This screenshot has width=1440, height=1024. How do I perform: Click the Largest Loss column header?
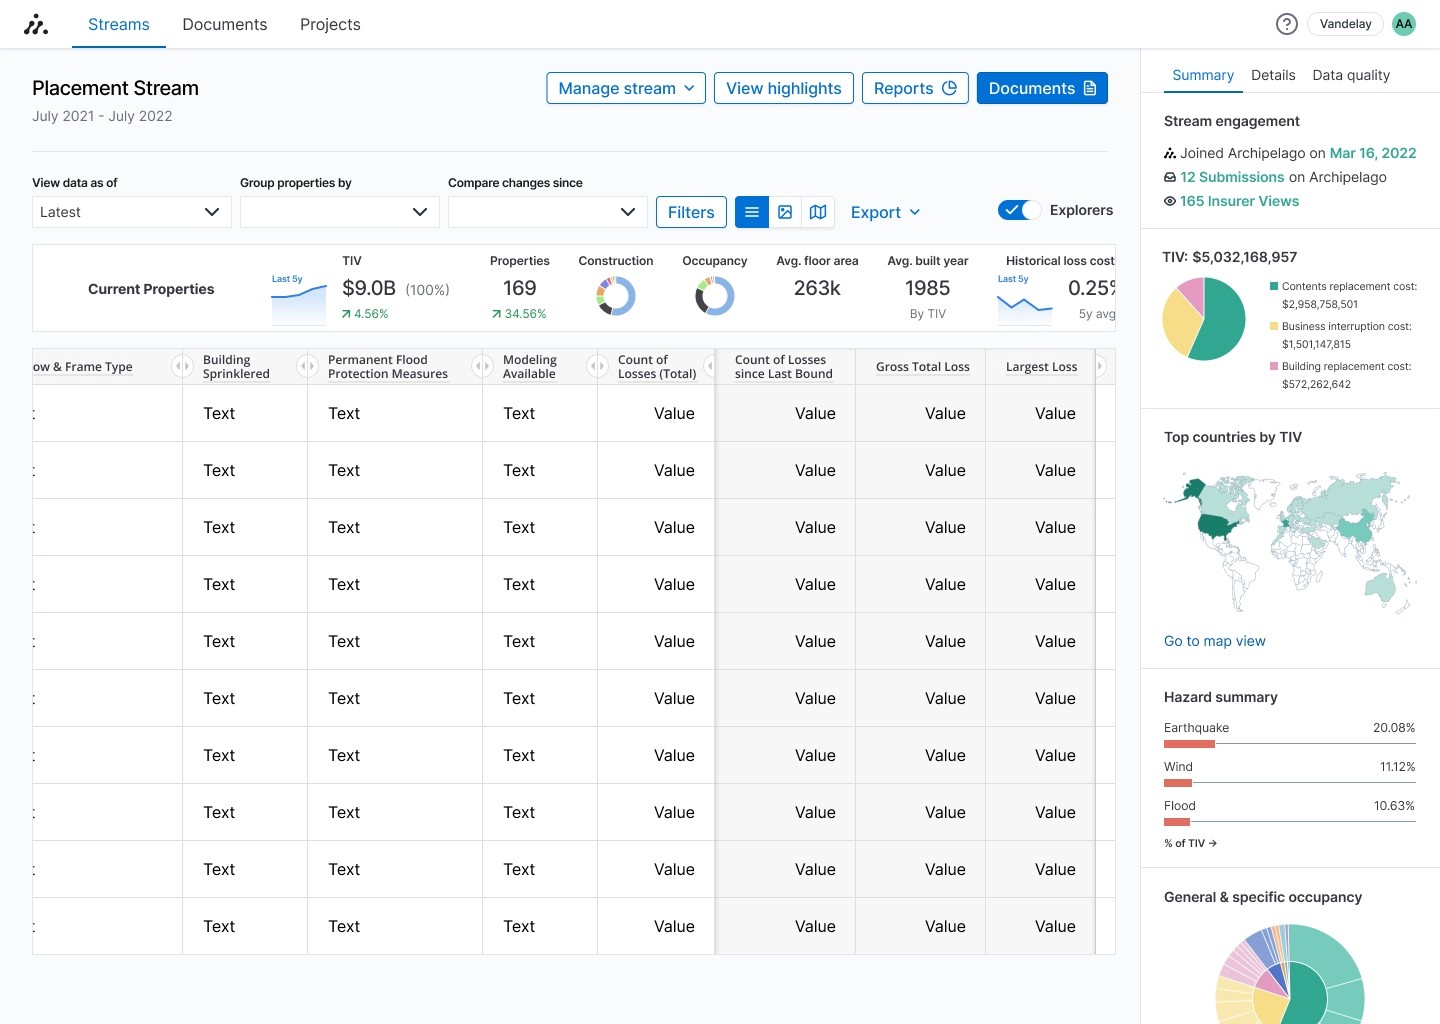pos(1042,367)
